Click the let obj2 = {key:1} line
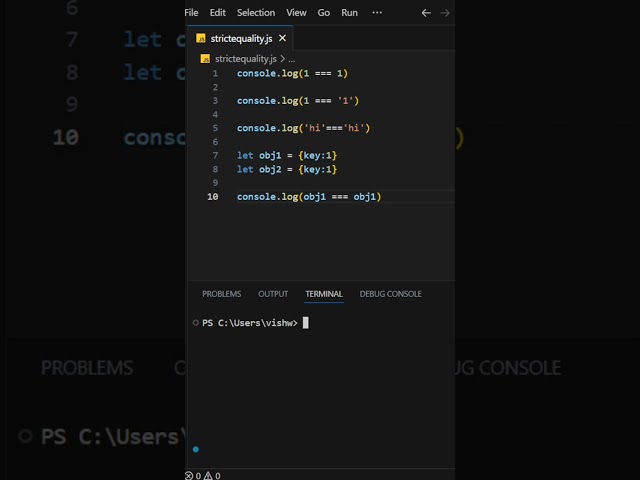 tap(287, 169)
